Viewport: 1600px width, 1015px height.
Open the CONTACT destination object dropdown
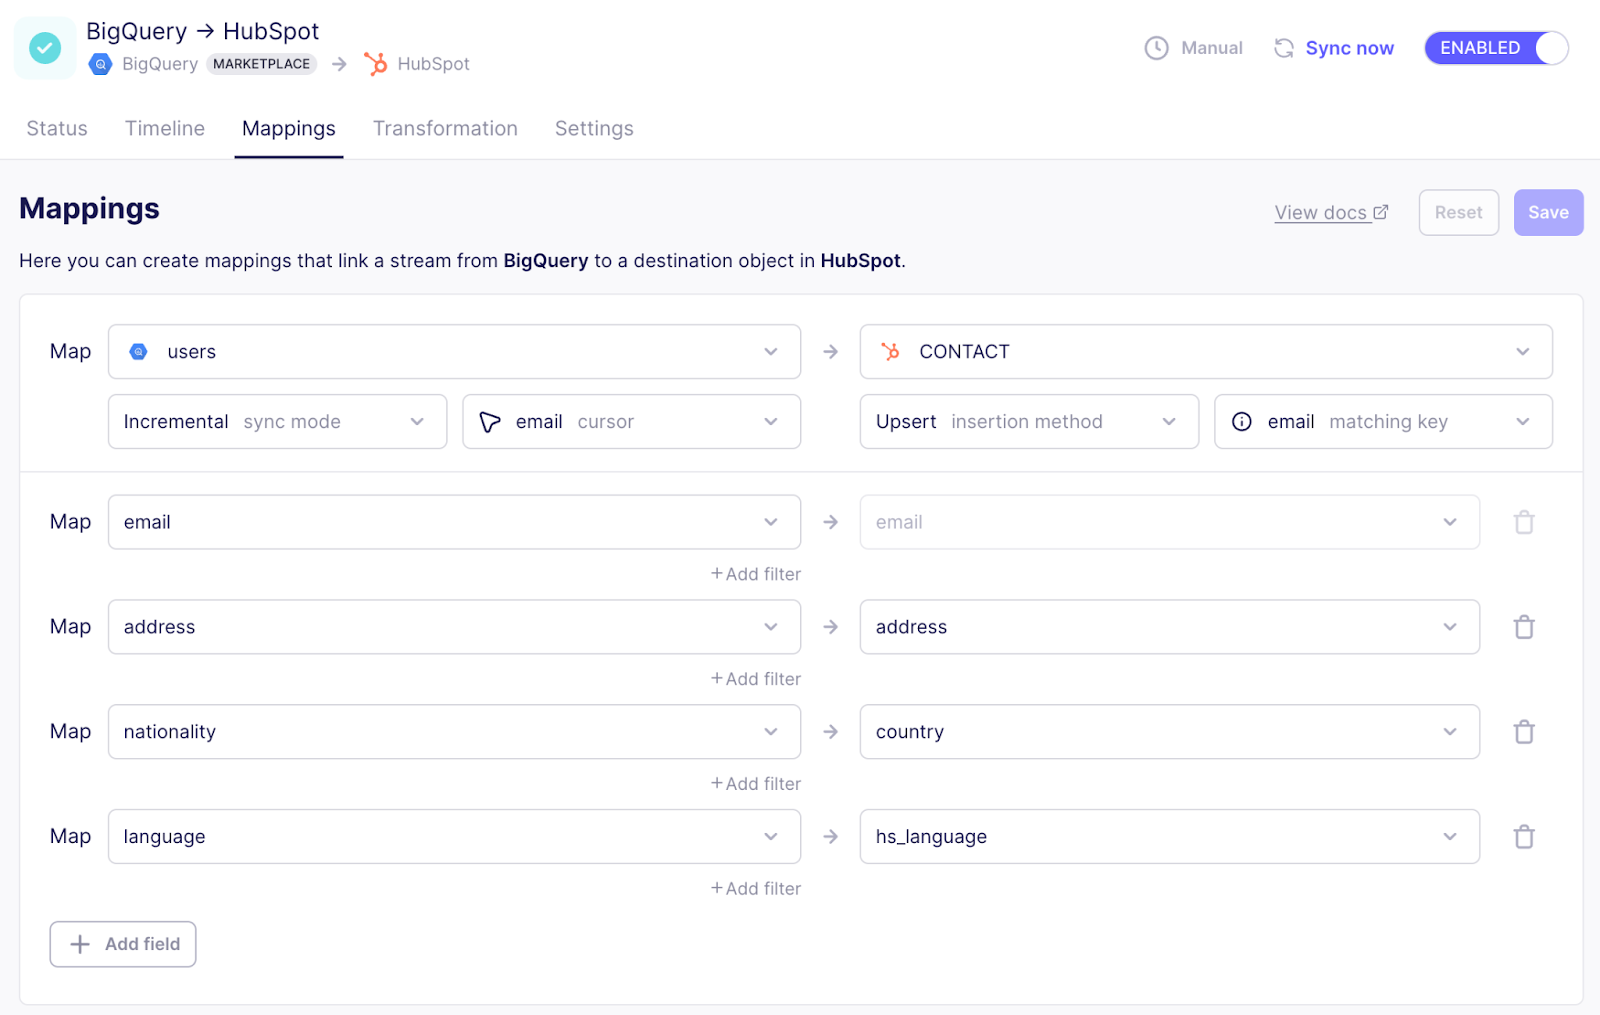tap(1206, 351)
